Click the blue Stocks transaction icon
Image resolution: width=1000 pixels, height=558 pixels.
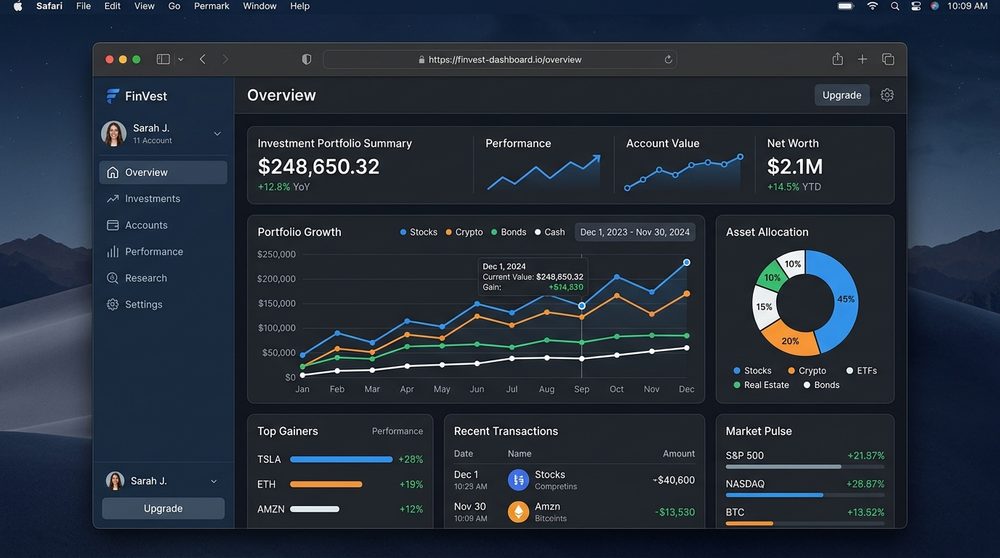click(518, 480)
